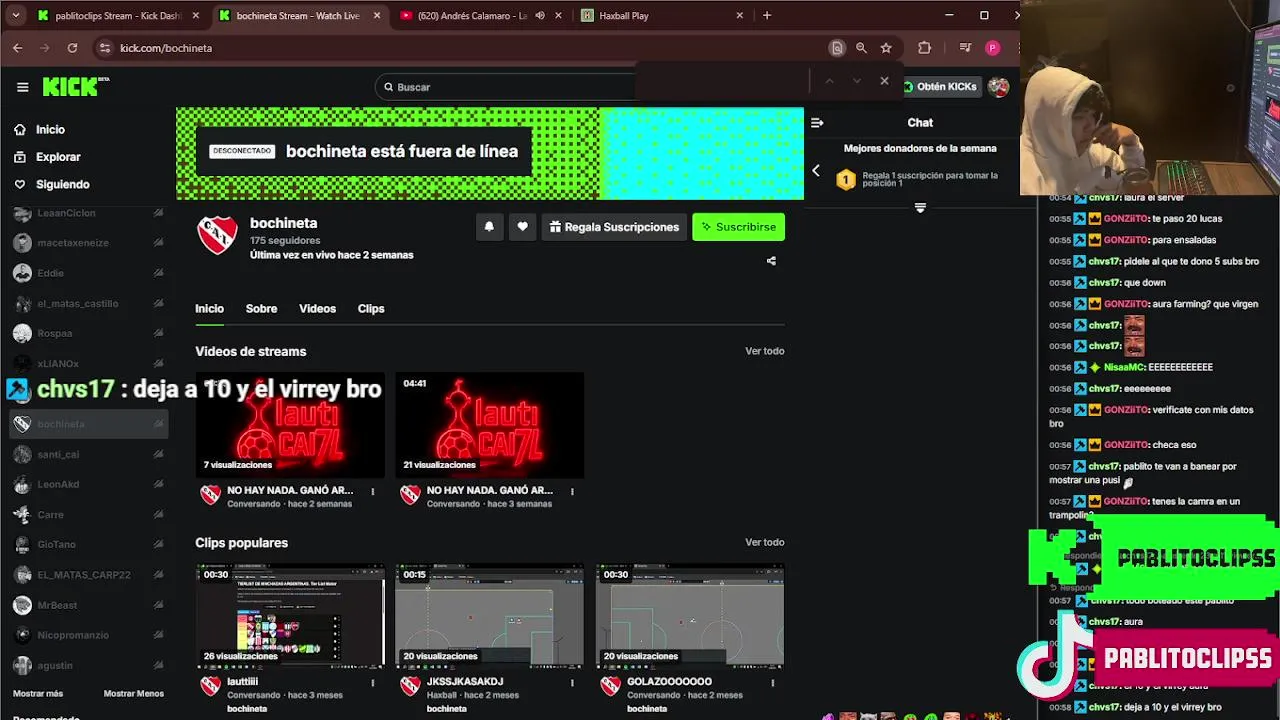Go to next find result arrow
The image size is (1280, 720).
[x=857, y=80]
